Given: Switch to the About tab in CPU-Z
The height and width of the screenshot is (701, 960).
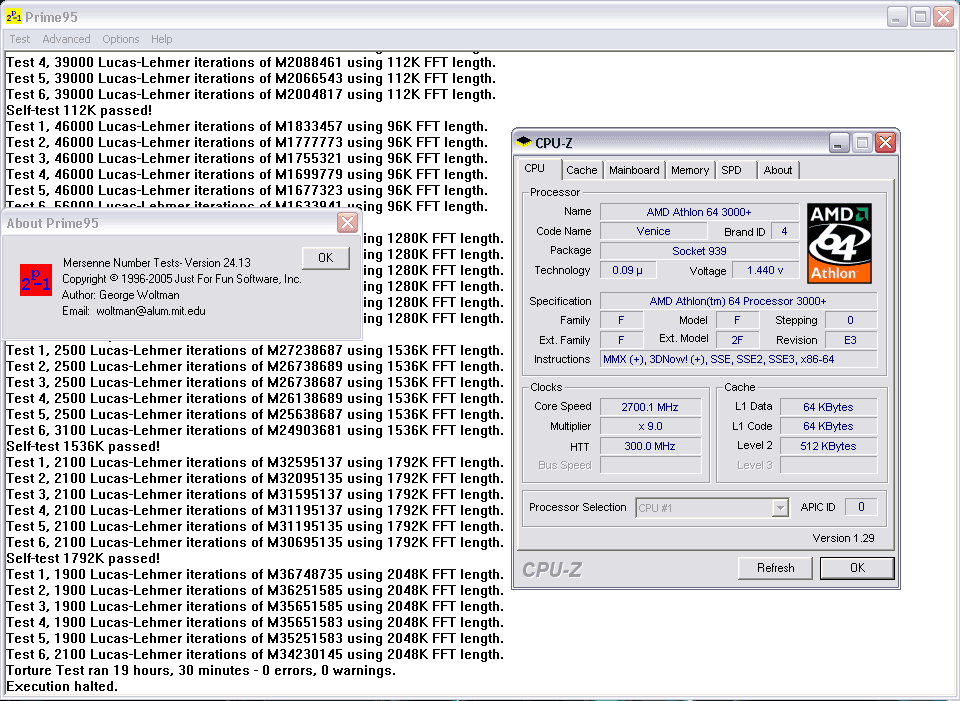Looking at the screenshot, I should pyautogui.click(x=778, y=170).
